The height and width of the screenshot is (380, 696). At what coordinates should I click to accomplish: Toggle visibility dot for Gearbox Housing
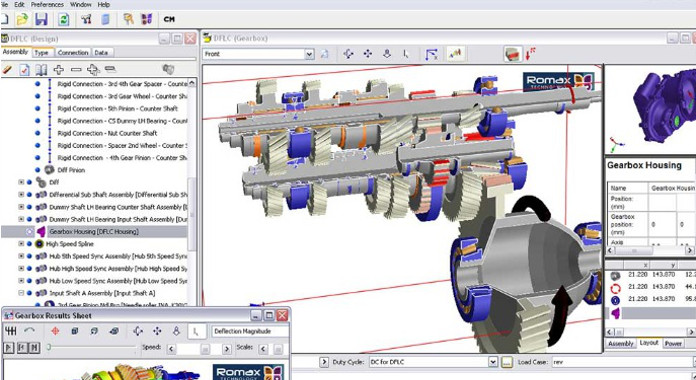(29, 231)
